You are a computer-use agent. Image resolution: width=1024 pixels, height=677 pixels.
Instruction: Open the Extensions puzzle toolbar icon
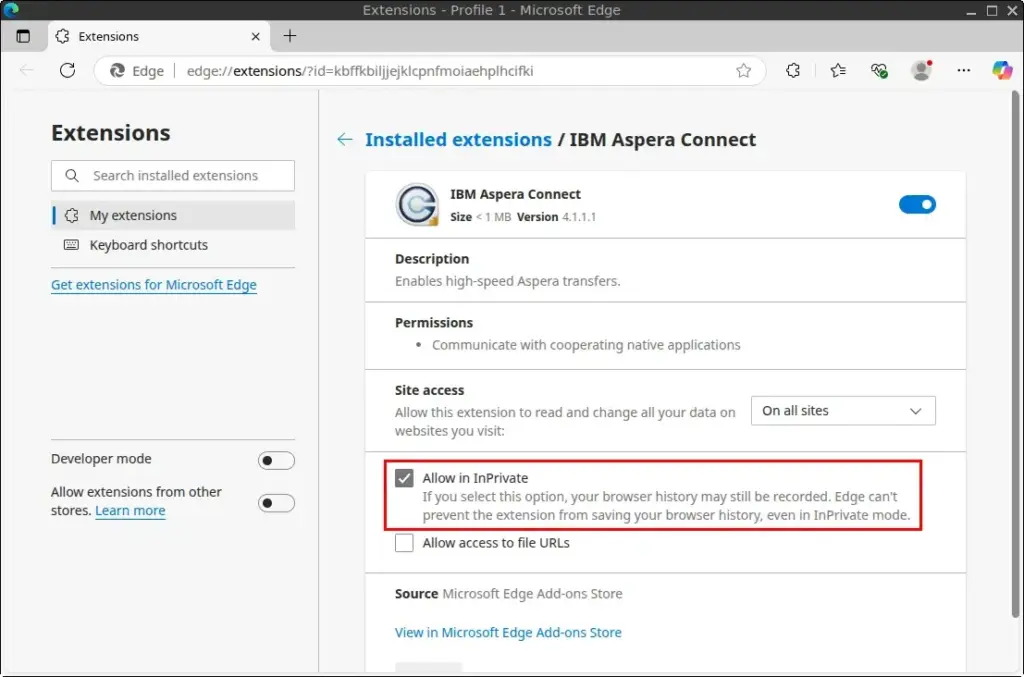coord(793,71)
